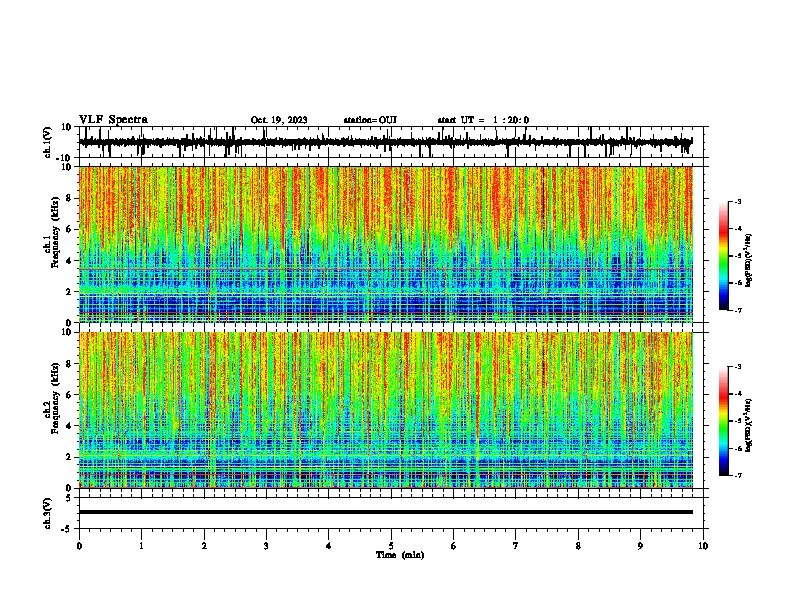Click time axis tick label "9"
The image size is (792, 612).
[x=640, y=546]
